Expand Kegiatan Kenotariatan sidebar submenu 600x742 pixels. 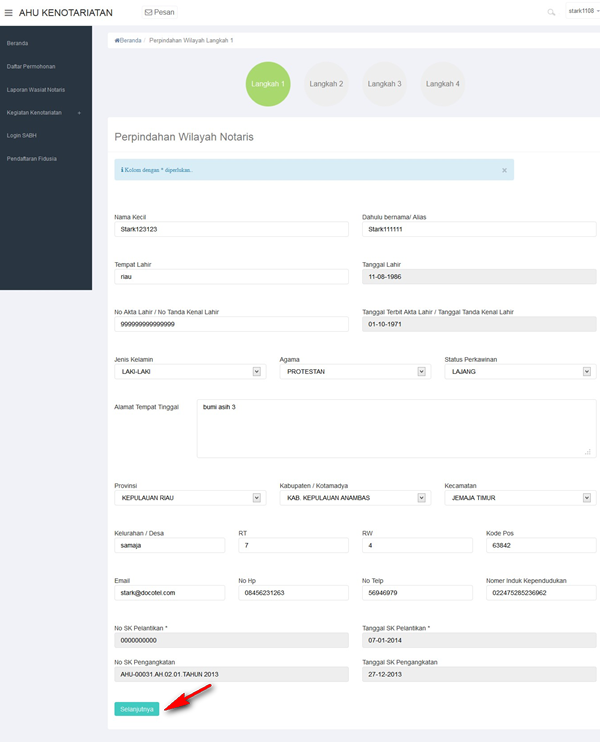pyautogui.click(x=45, y=112)
